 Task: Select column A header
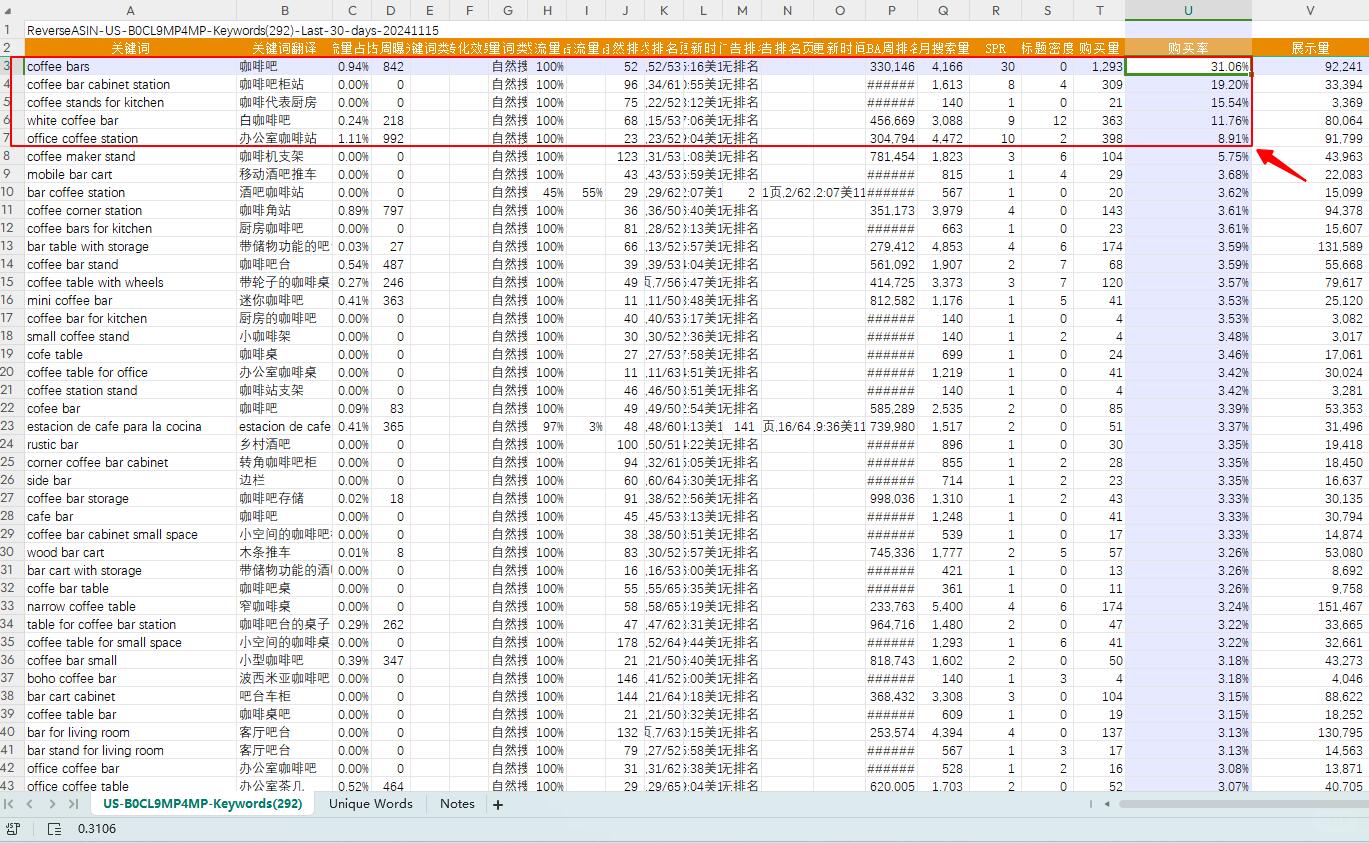(130, 10)
